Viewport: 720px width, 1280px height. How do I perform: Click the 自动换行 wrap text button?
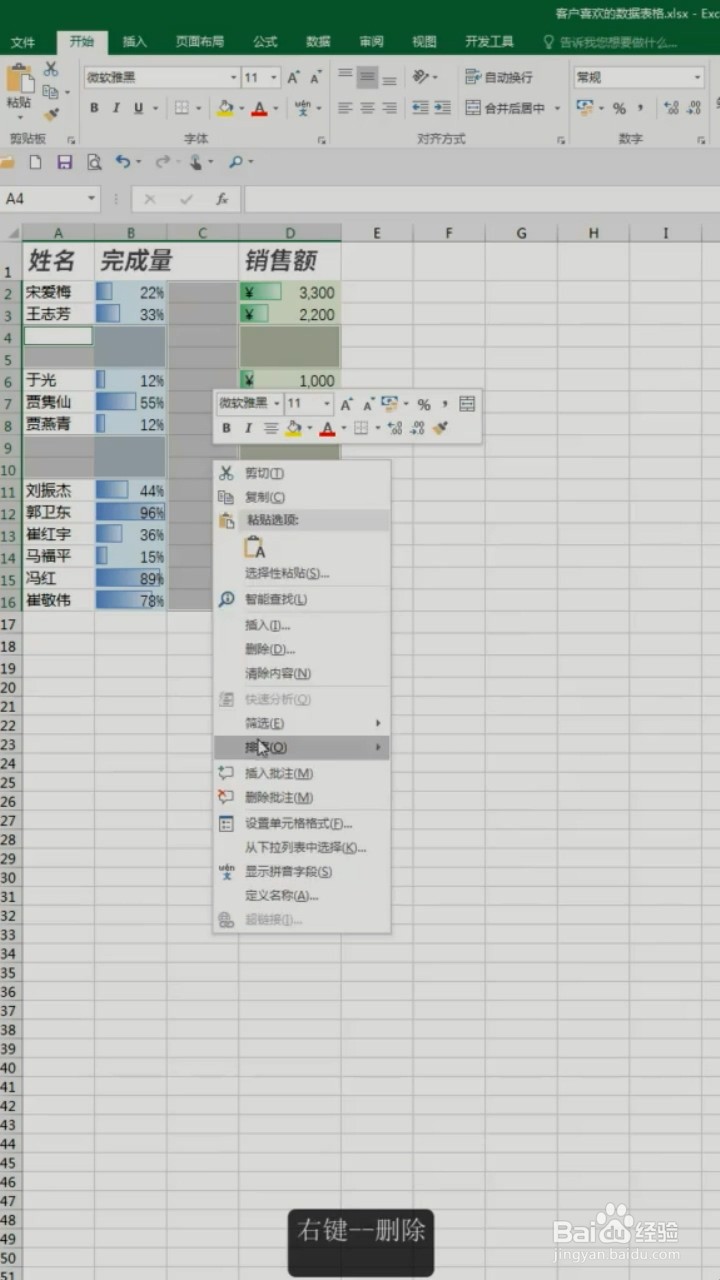(499, 77)
